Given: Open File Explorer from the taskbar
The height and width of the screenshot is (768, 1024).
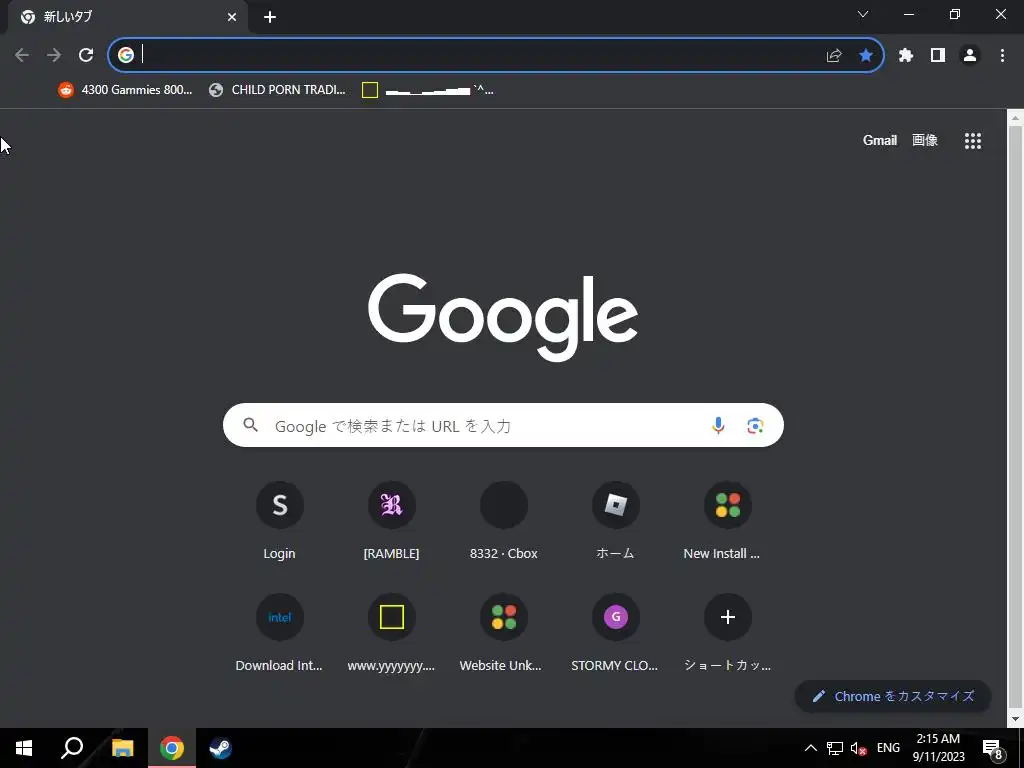Looking at the screenshot, I should point(122,748).
